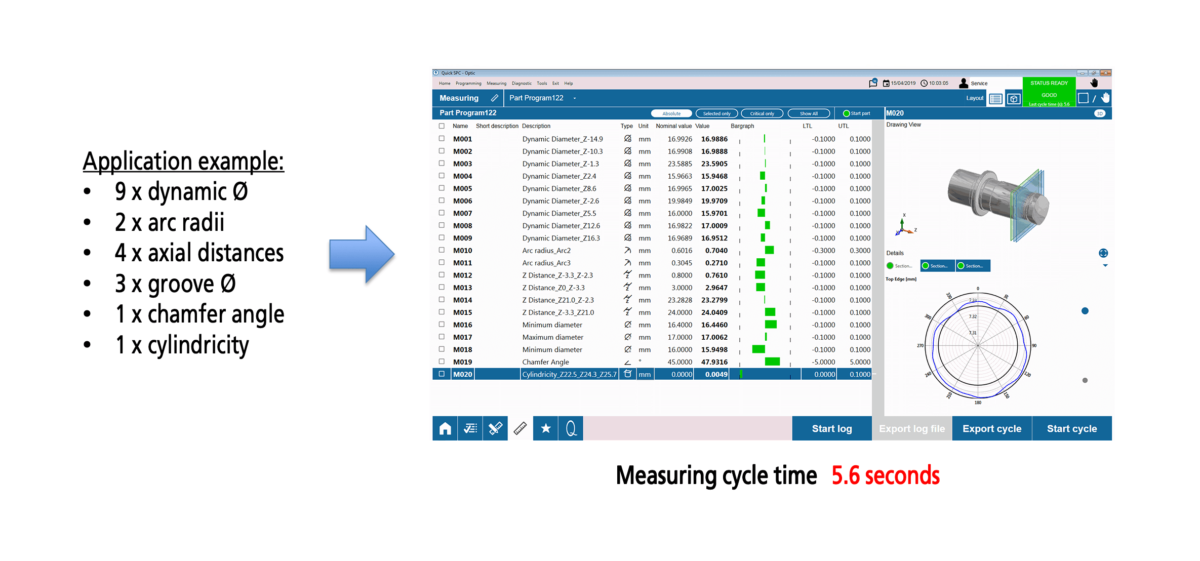The width and height of the screenshot is (1200, 561).
Task: Click the notification message icon near date
Action: pos(873,83)
